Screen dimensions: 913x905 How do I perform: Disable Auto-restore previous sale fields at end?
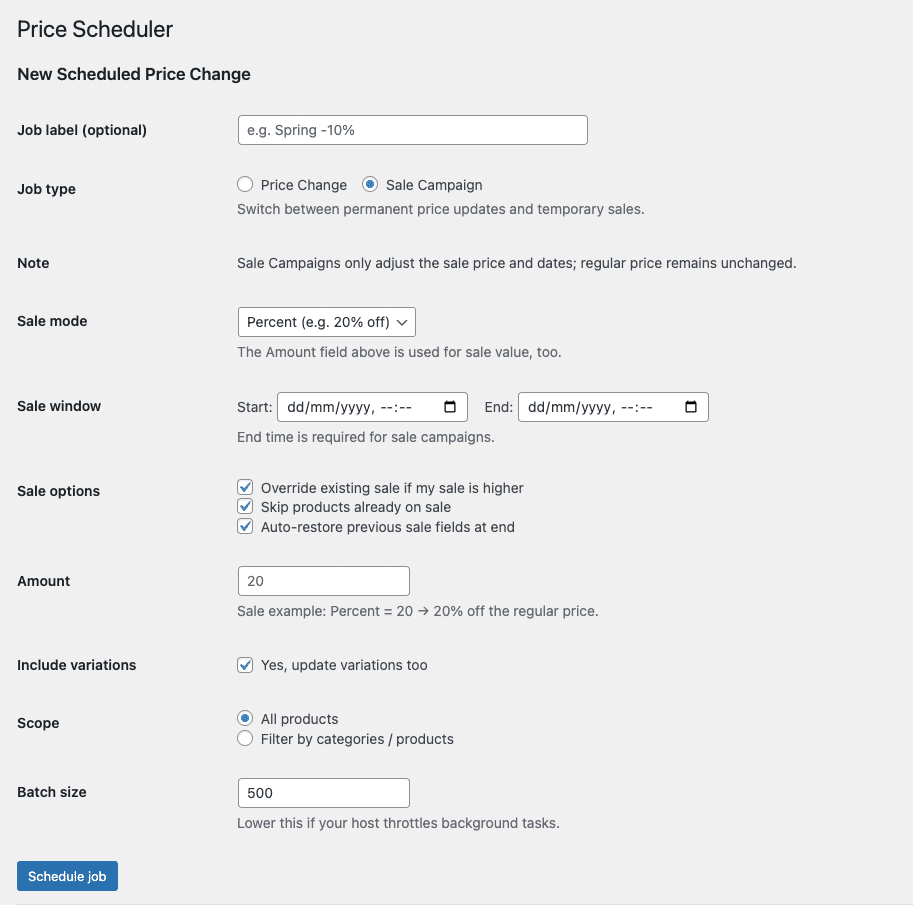coord(245,526)
